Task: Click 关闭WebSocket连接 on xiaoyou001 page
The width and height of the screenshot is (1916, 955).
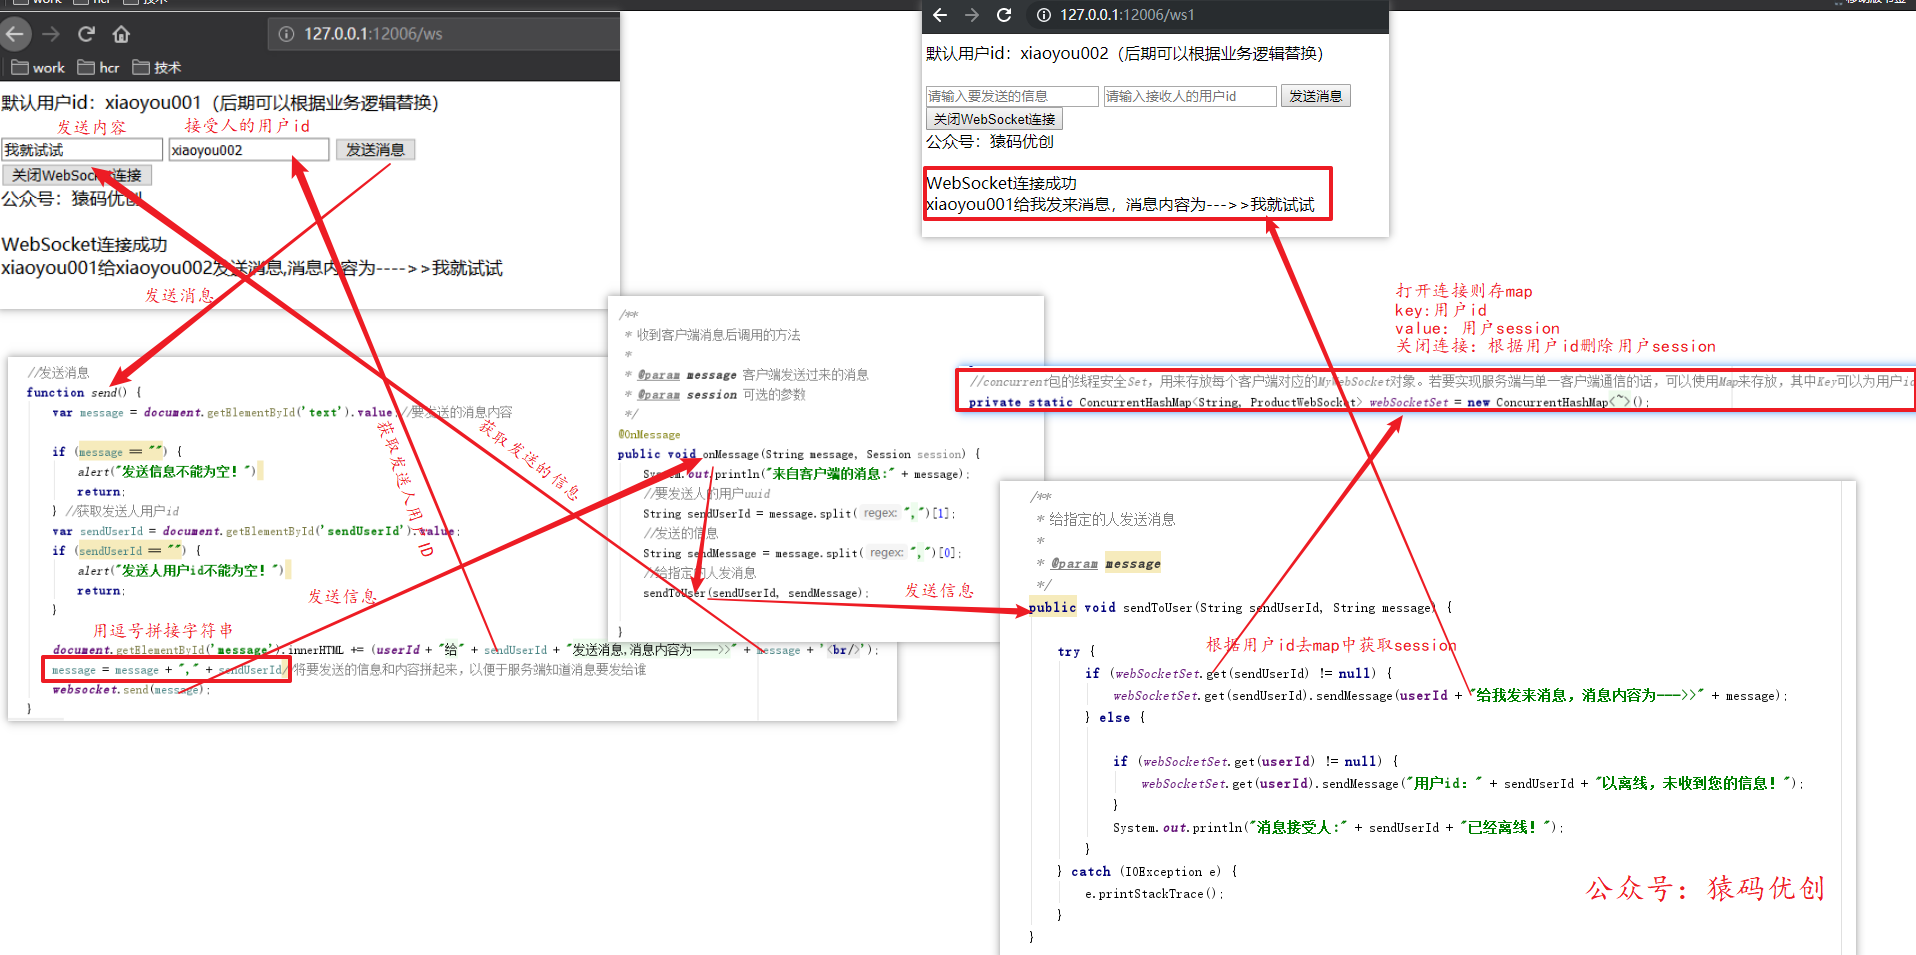Action: pos(77,175)
